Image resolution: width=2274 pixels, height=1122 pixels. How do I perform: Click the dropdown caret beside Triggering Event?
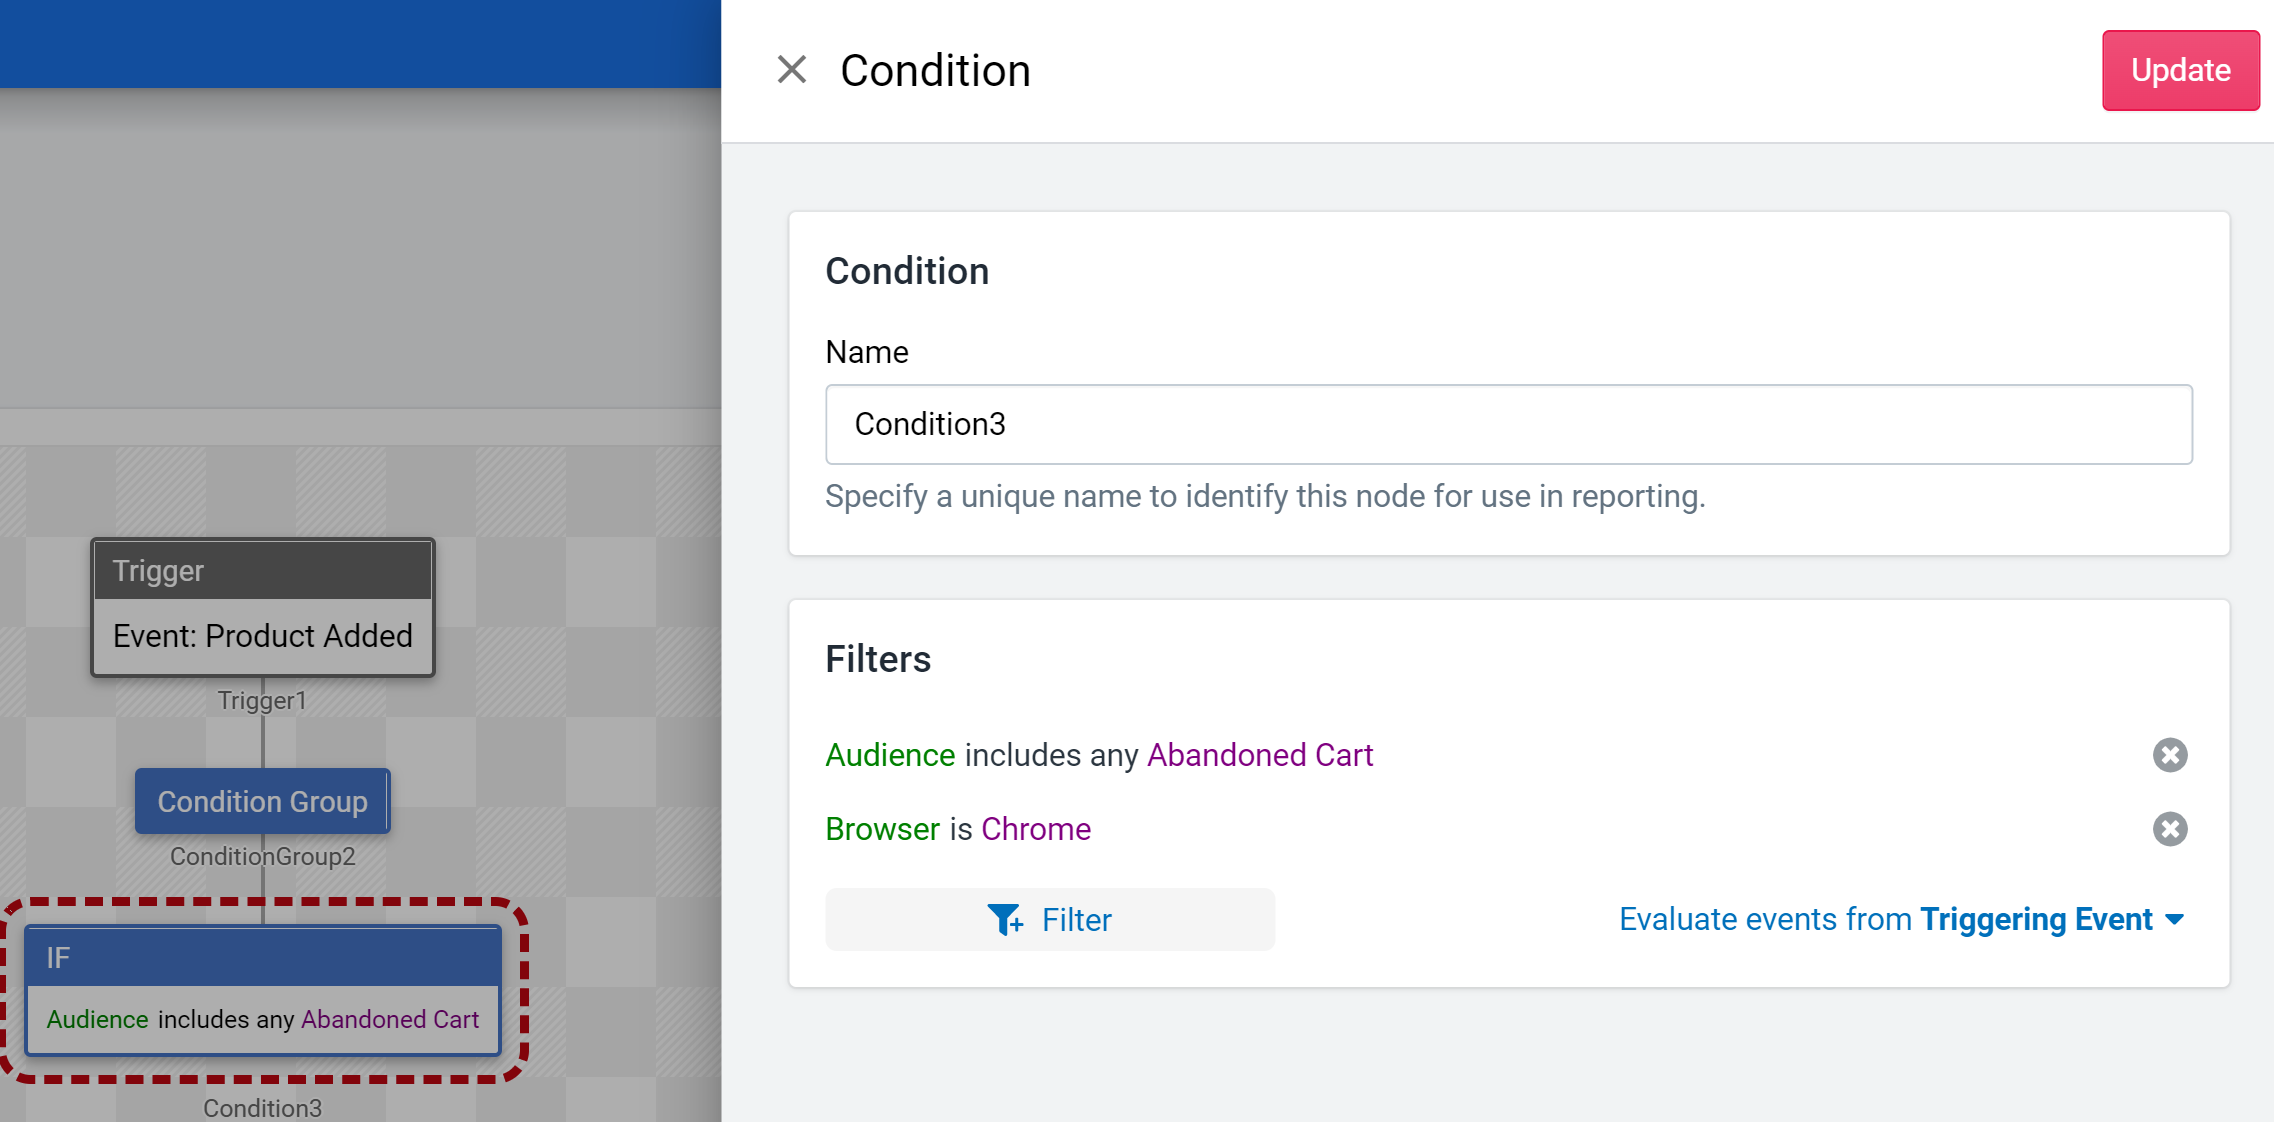[x=2174, y=920]
